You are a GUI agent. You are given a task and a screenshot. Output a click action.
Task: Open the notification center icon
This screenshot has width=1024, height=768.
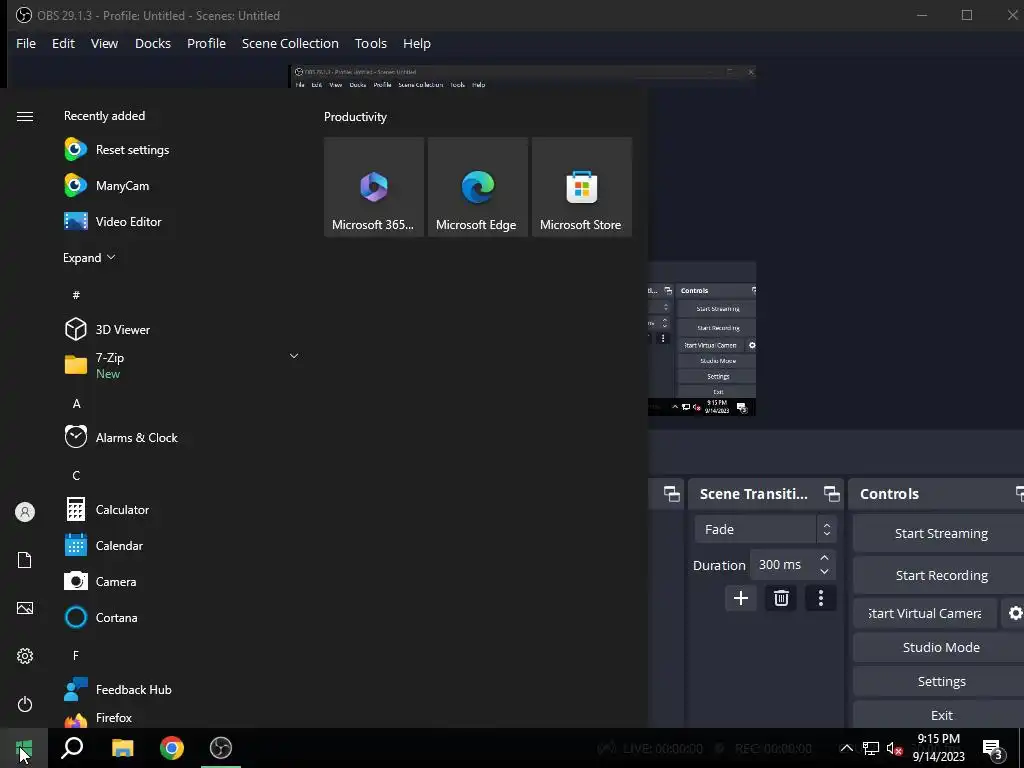992,749
